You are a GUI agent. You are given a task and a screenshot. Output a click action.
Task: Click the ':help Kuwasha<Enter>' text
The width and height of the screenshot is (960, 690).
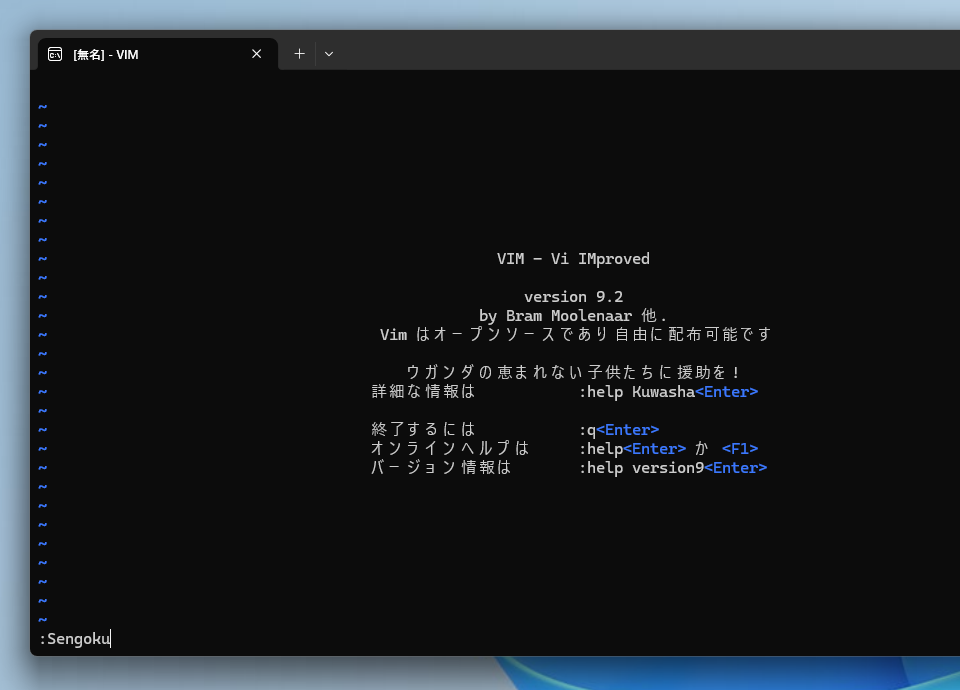point(668,392)
